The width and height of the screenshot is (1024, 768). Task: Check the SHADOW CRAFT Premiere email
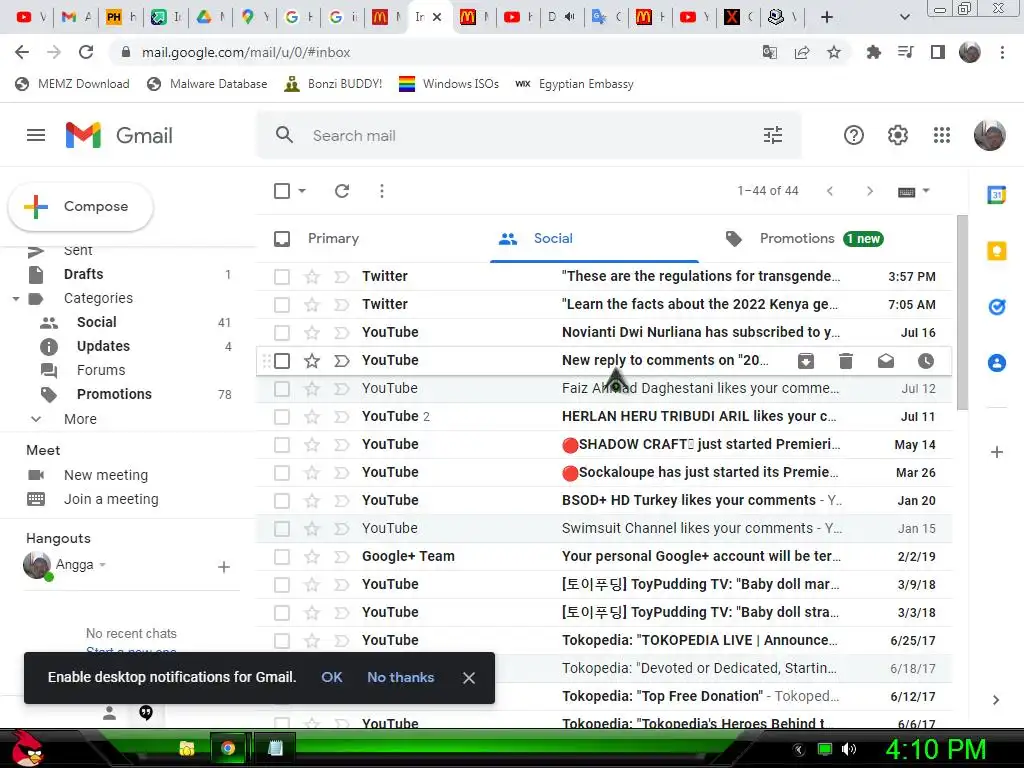(282, 445)
